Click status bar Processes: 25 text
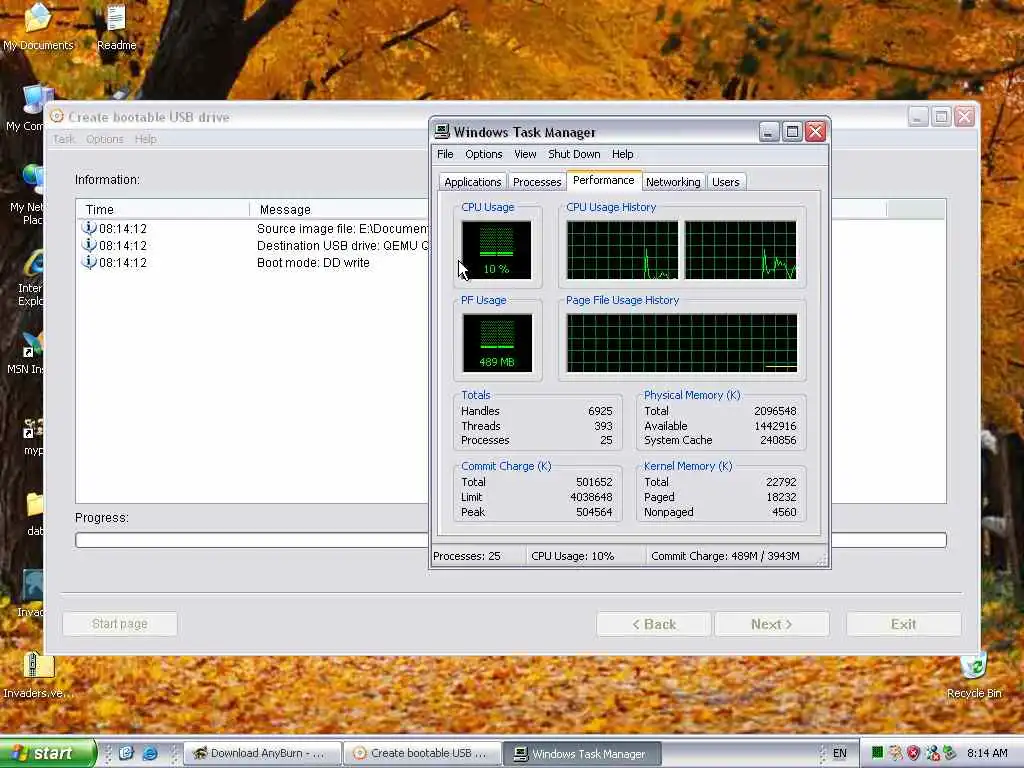 (466, 556)
